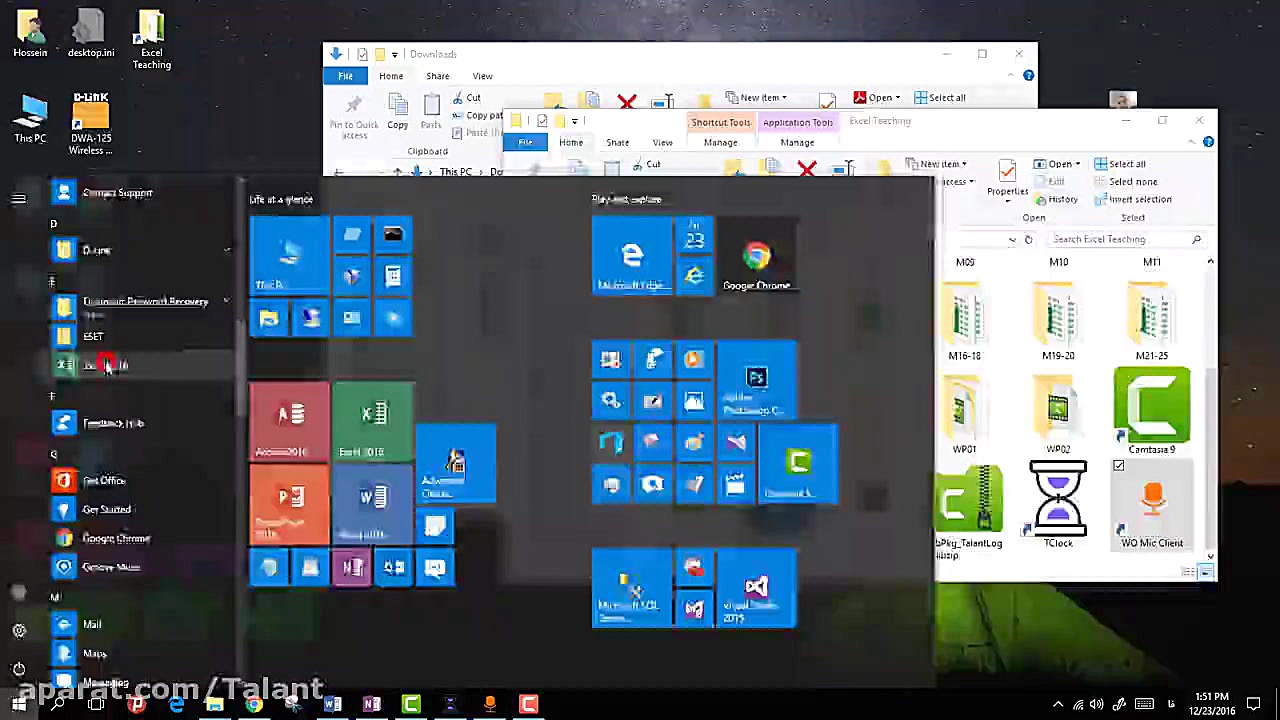
Task: Expand New item dropdown in Excel Teaching ribbon
Action: tap(963, 164)
